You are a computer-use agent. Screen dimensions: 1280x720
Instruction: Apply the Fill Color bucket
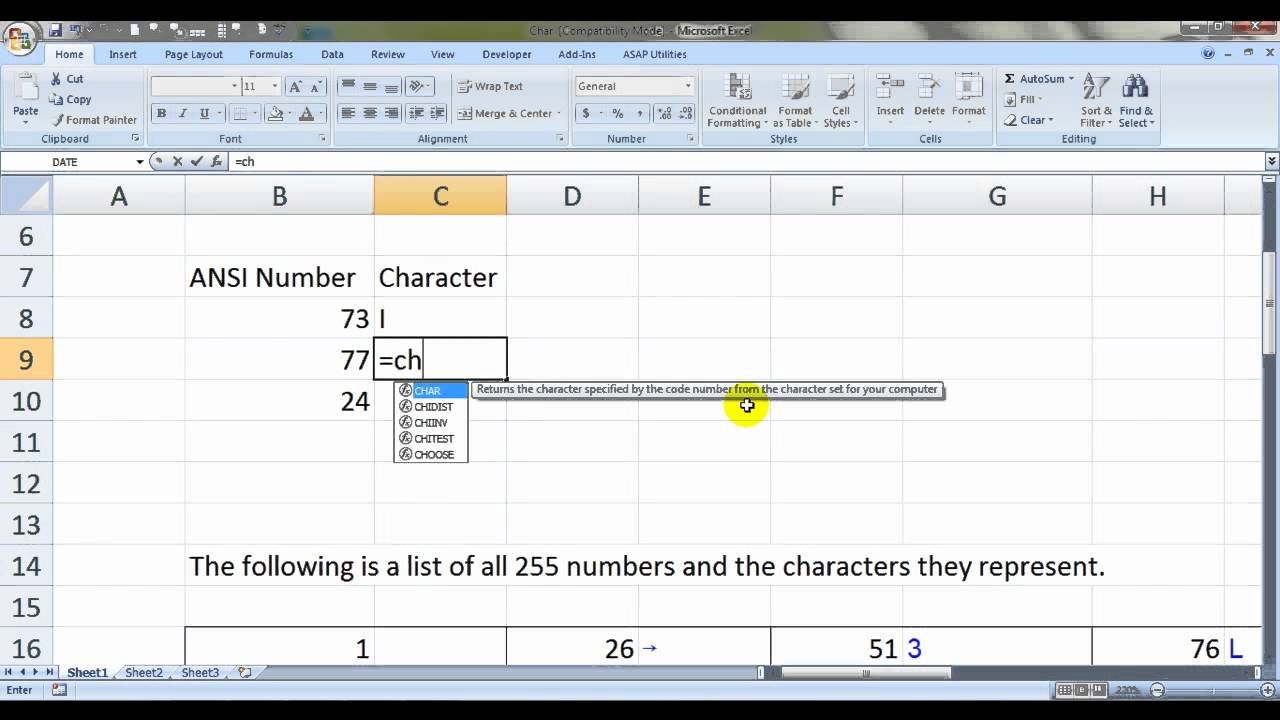[x=275, y=114]
